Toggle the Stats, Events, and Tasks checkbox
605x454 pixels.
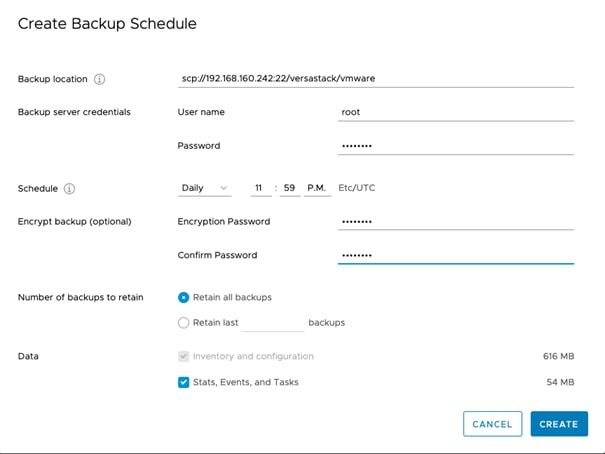184,382
